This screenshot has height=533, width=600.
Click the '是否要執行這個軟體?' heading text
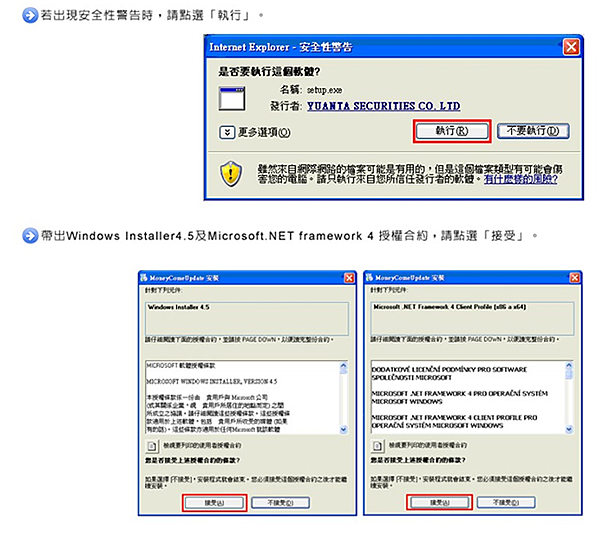tap(269, 72)
